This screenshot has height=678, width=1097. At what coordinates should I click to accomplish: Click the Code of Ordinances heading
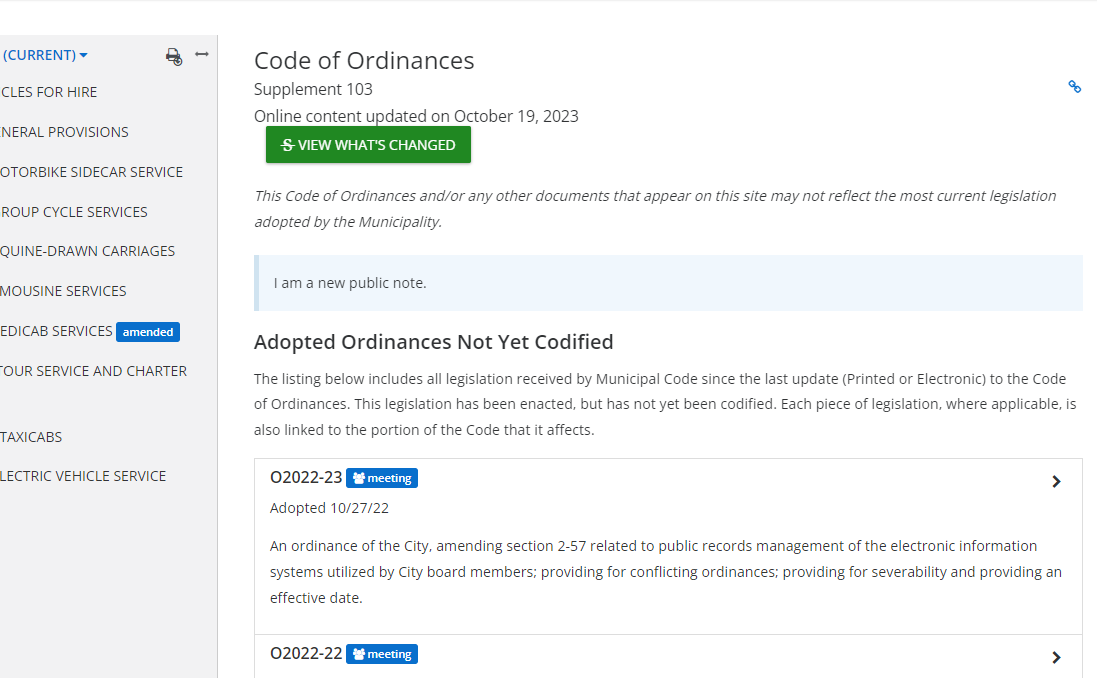(x=364, y=61)
